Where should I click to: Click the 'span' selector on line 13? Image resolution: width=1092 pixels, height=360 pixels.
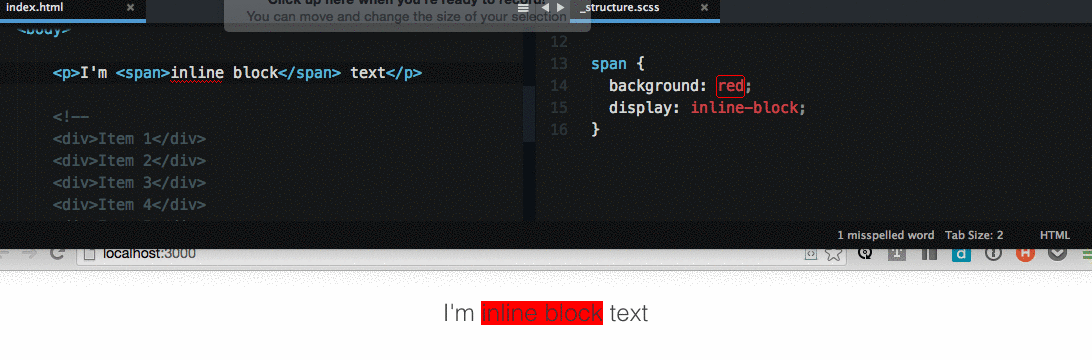609,65
